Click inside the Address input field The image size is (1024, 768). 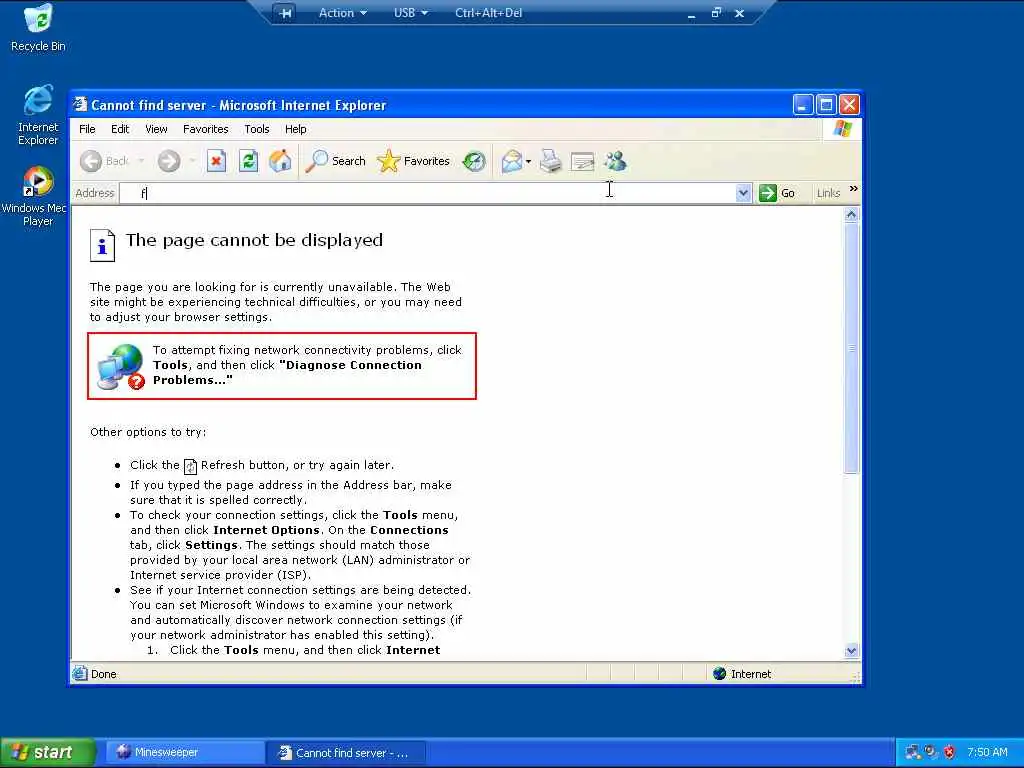pos(428,193)
